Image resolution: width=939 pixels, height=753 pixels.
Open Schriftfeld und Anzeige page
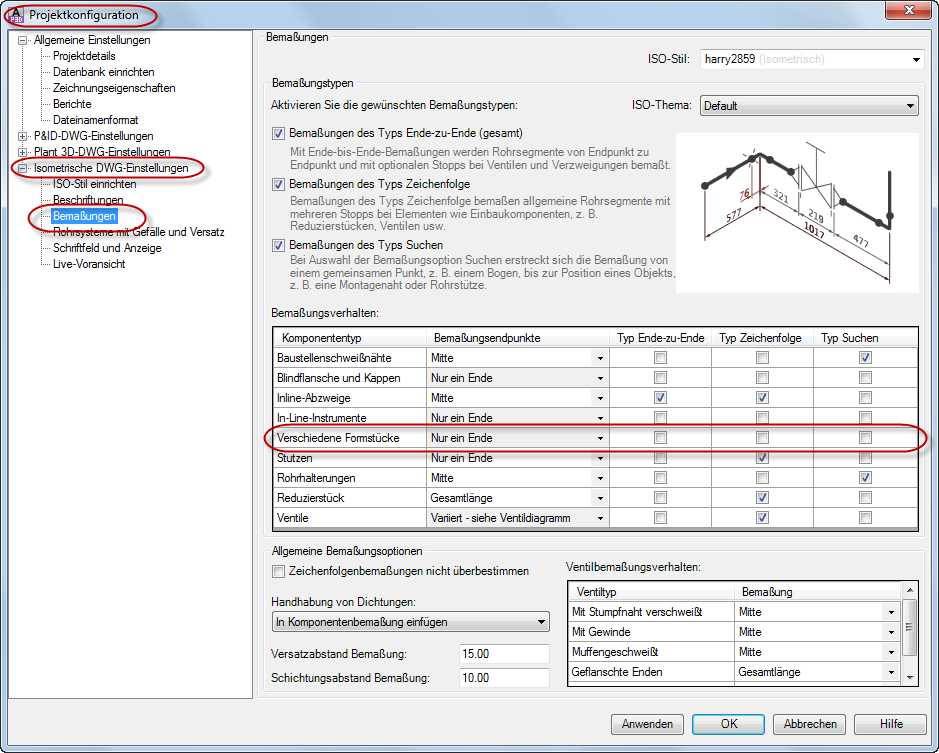point(107,248)
